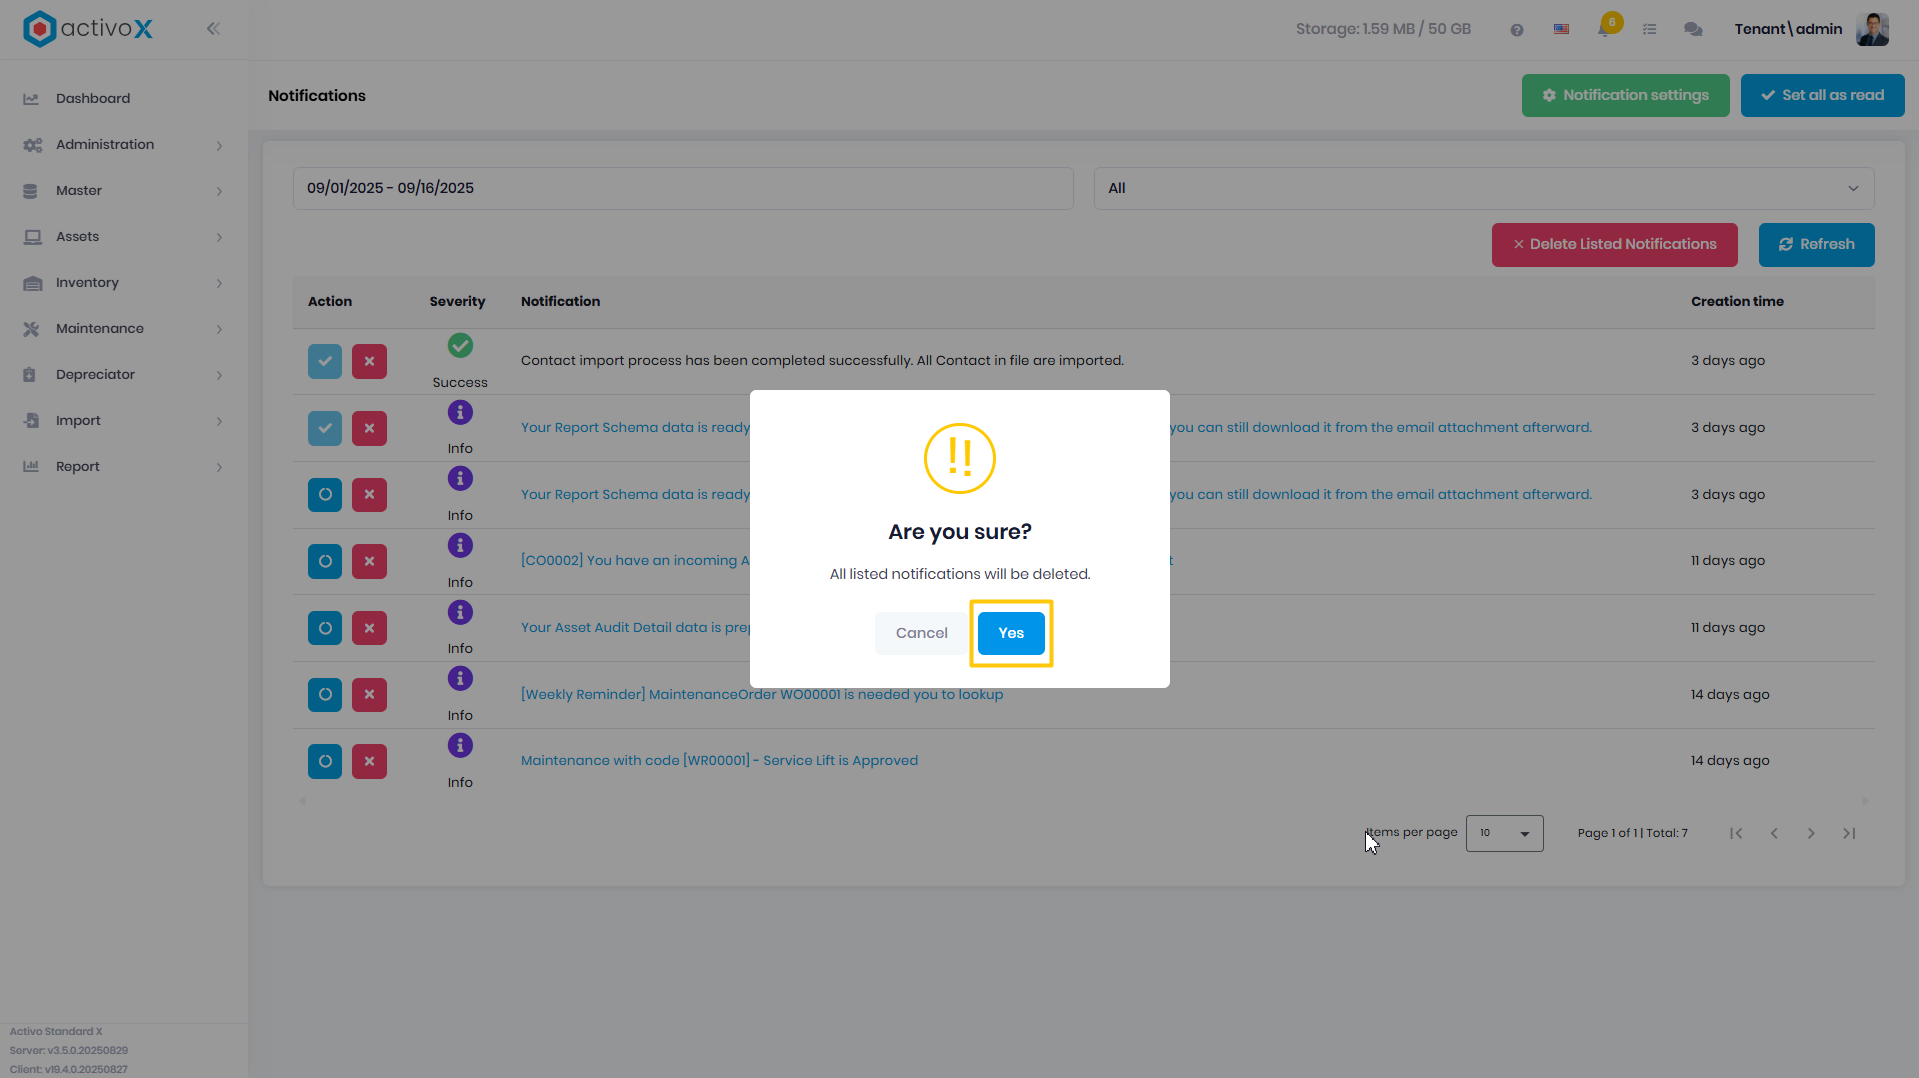The height and width of the screenshot is (1078, 1919).
Task: Mark Asset Audit Detail notification as read
Action: [324, 628]
